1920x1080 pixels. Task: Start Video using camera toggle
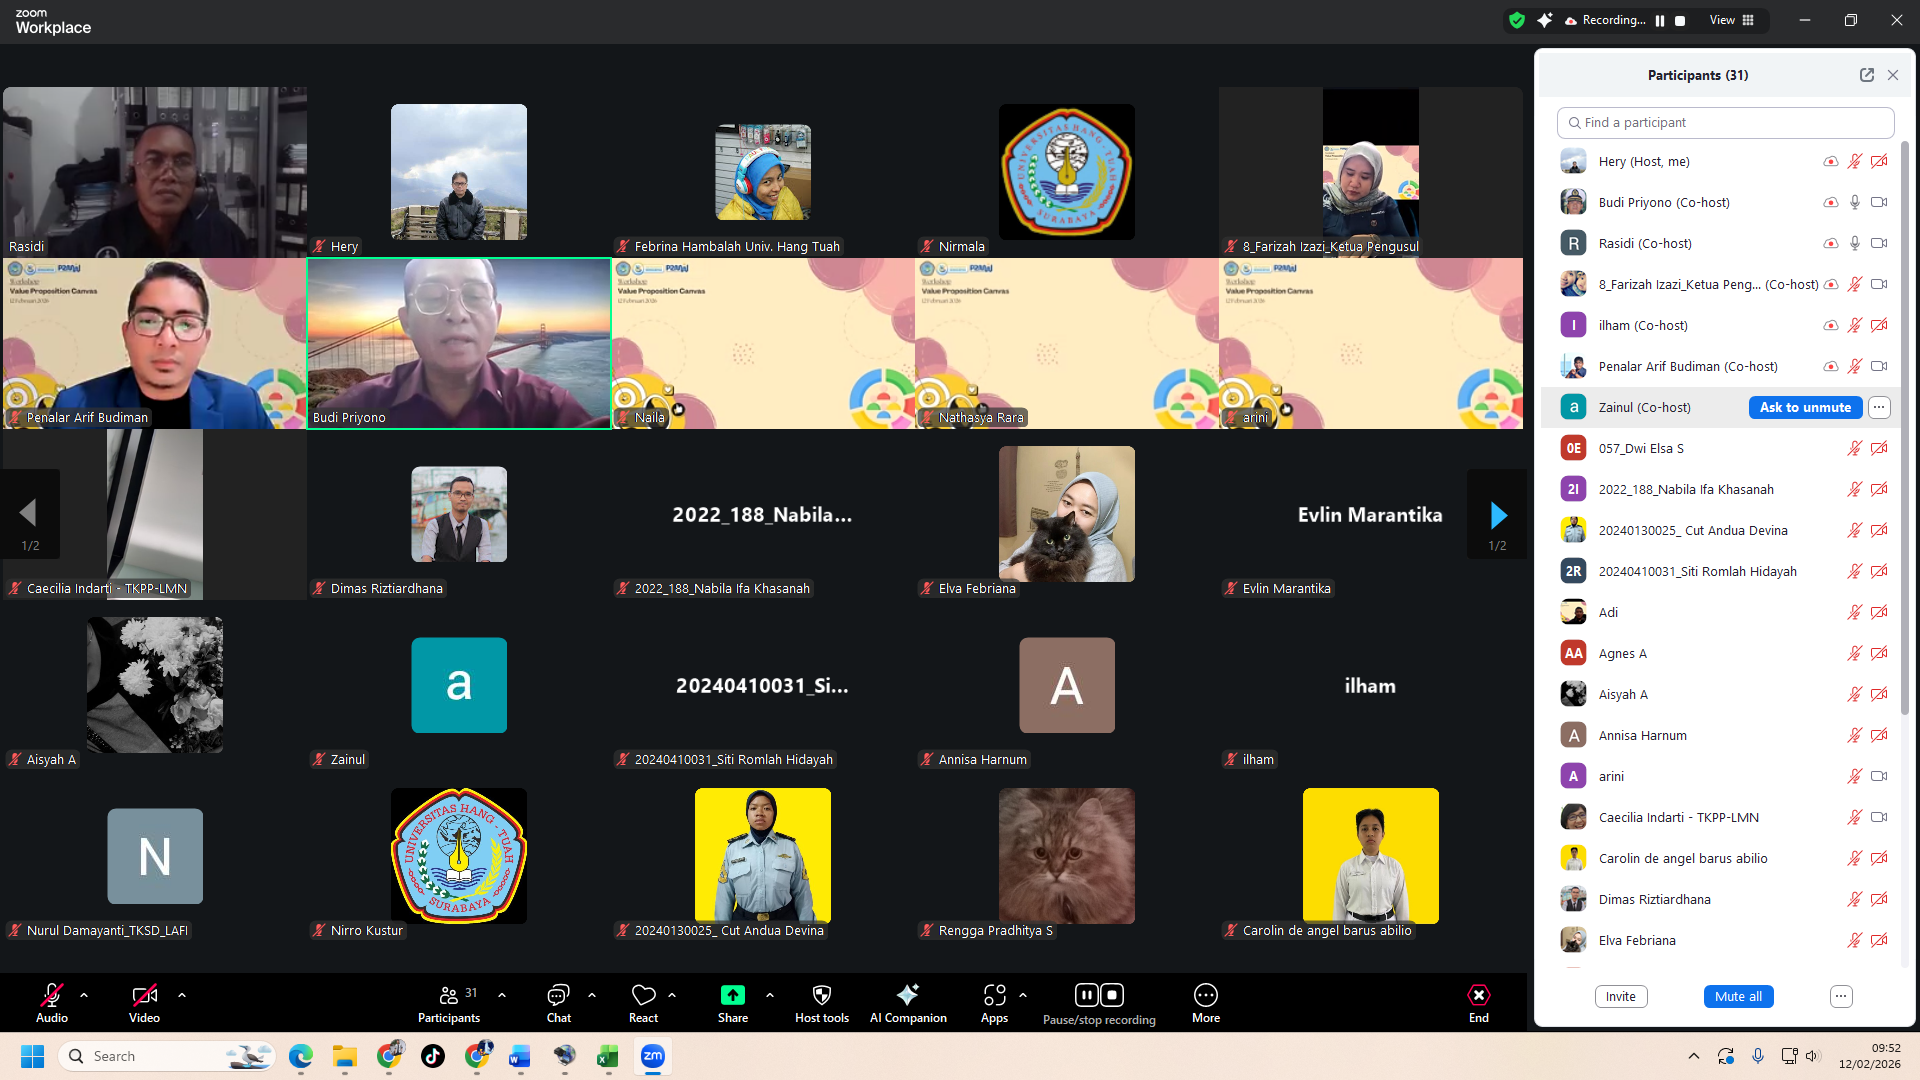[x=144, y=995]
